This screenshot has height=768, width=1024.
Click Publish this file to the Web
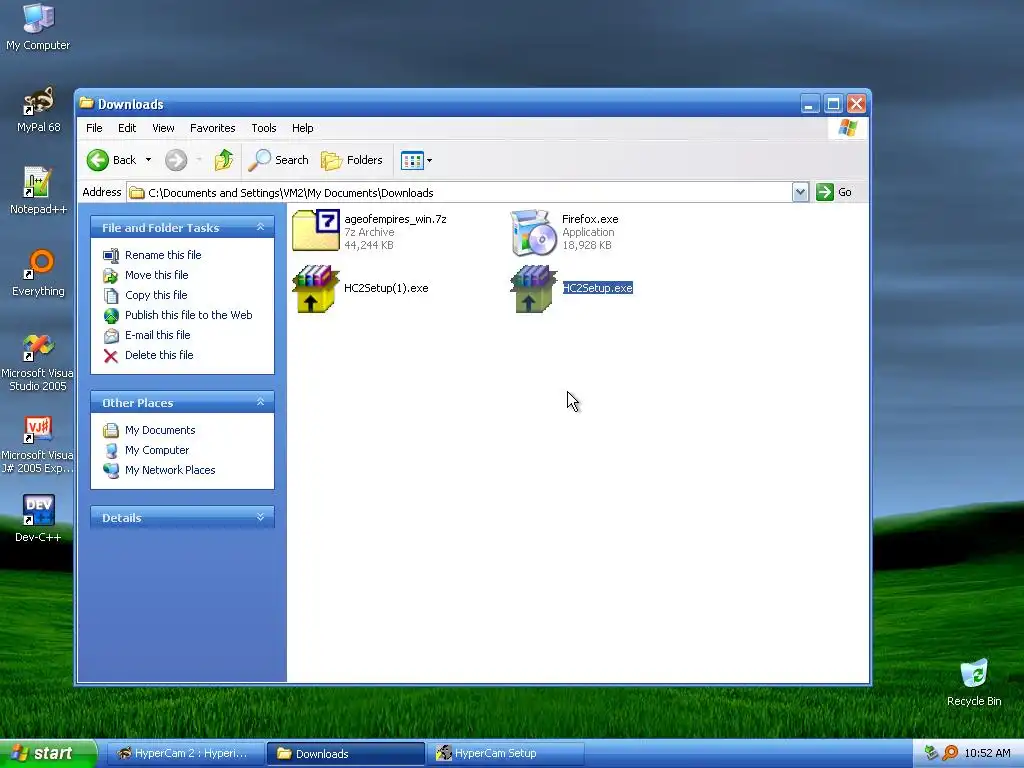point(189,315)
